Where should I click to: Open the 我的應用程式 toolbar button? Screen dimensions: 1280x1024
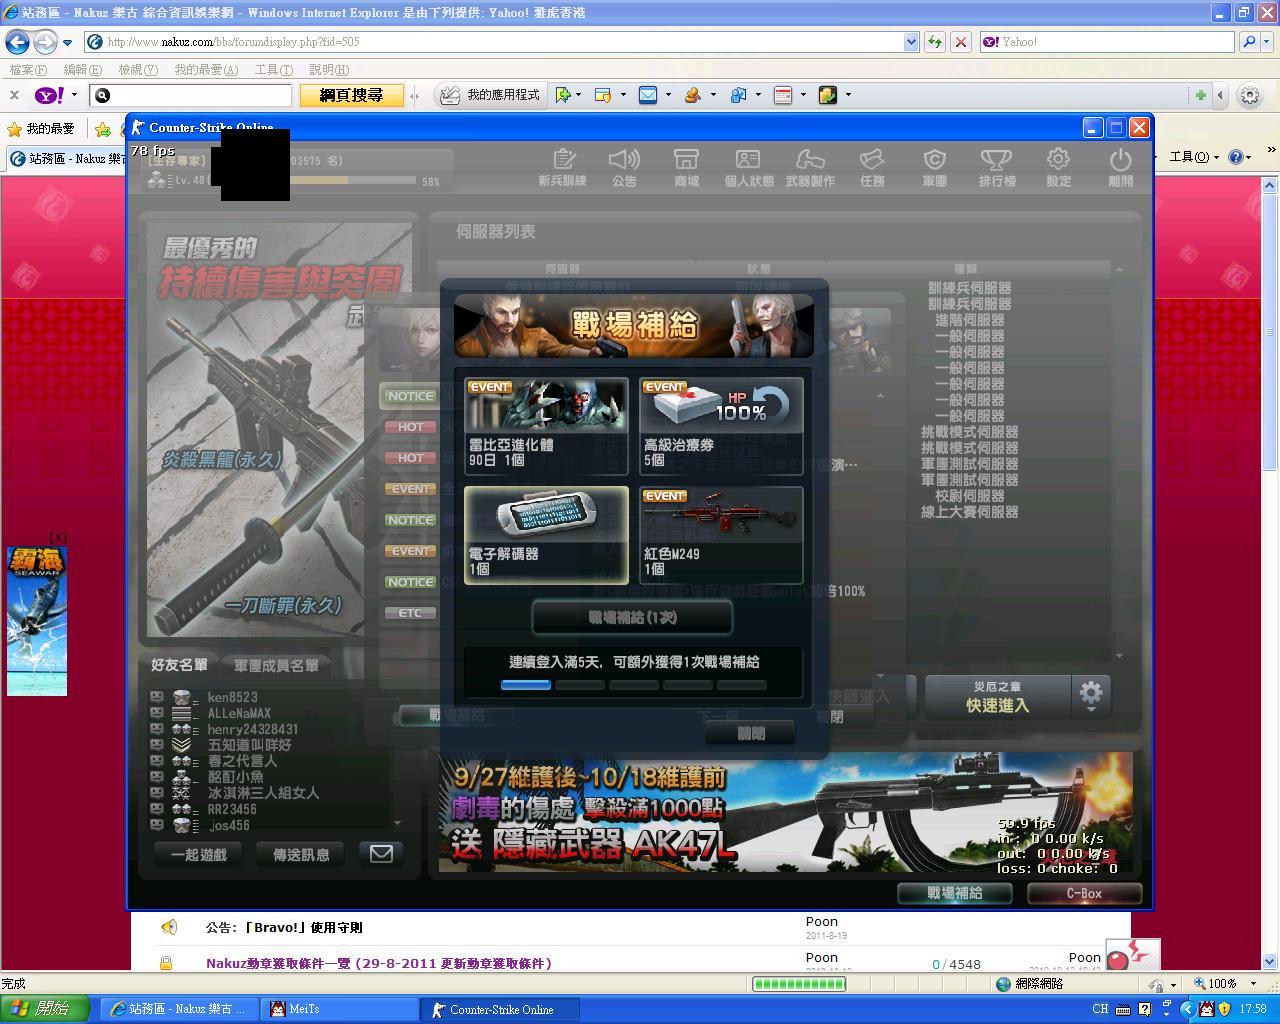[x=492, y=95]
